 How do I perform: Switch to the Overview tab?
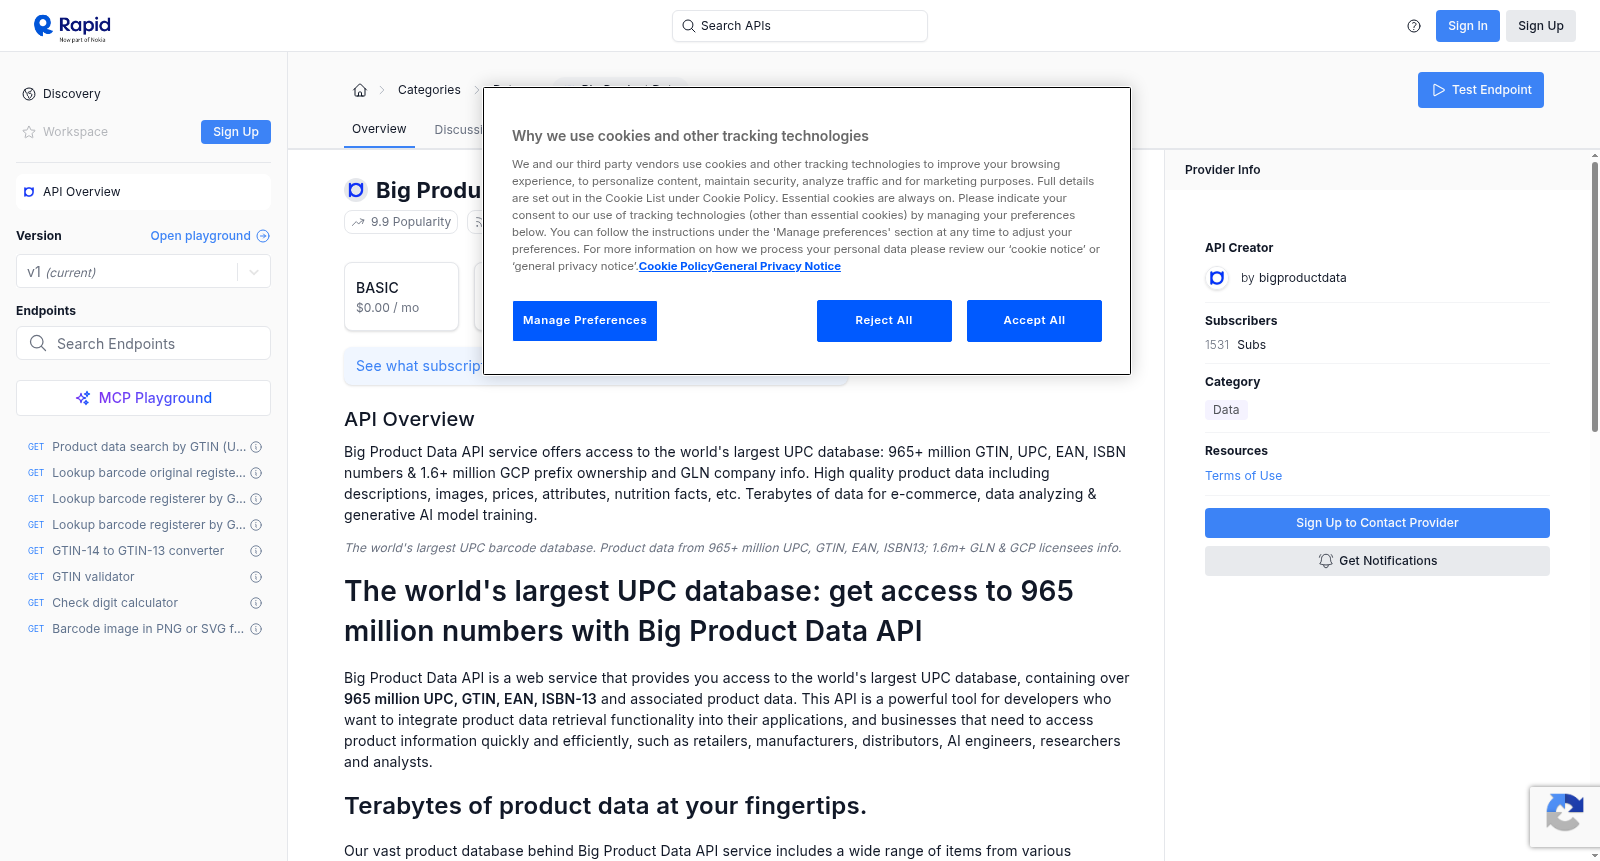pos(379,129)
